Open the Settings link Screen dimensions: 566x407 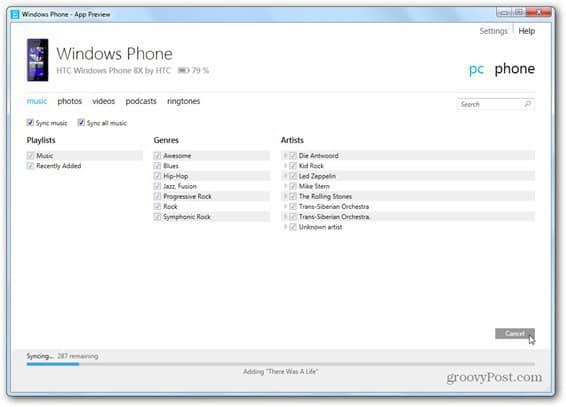(493, 31)
